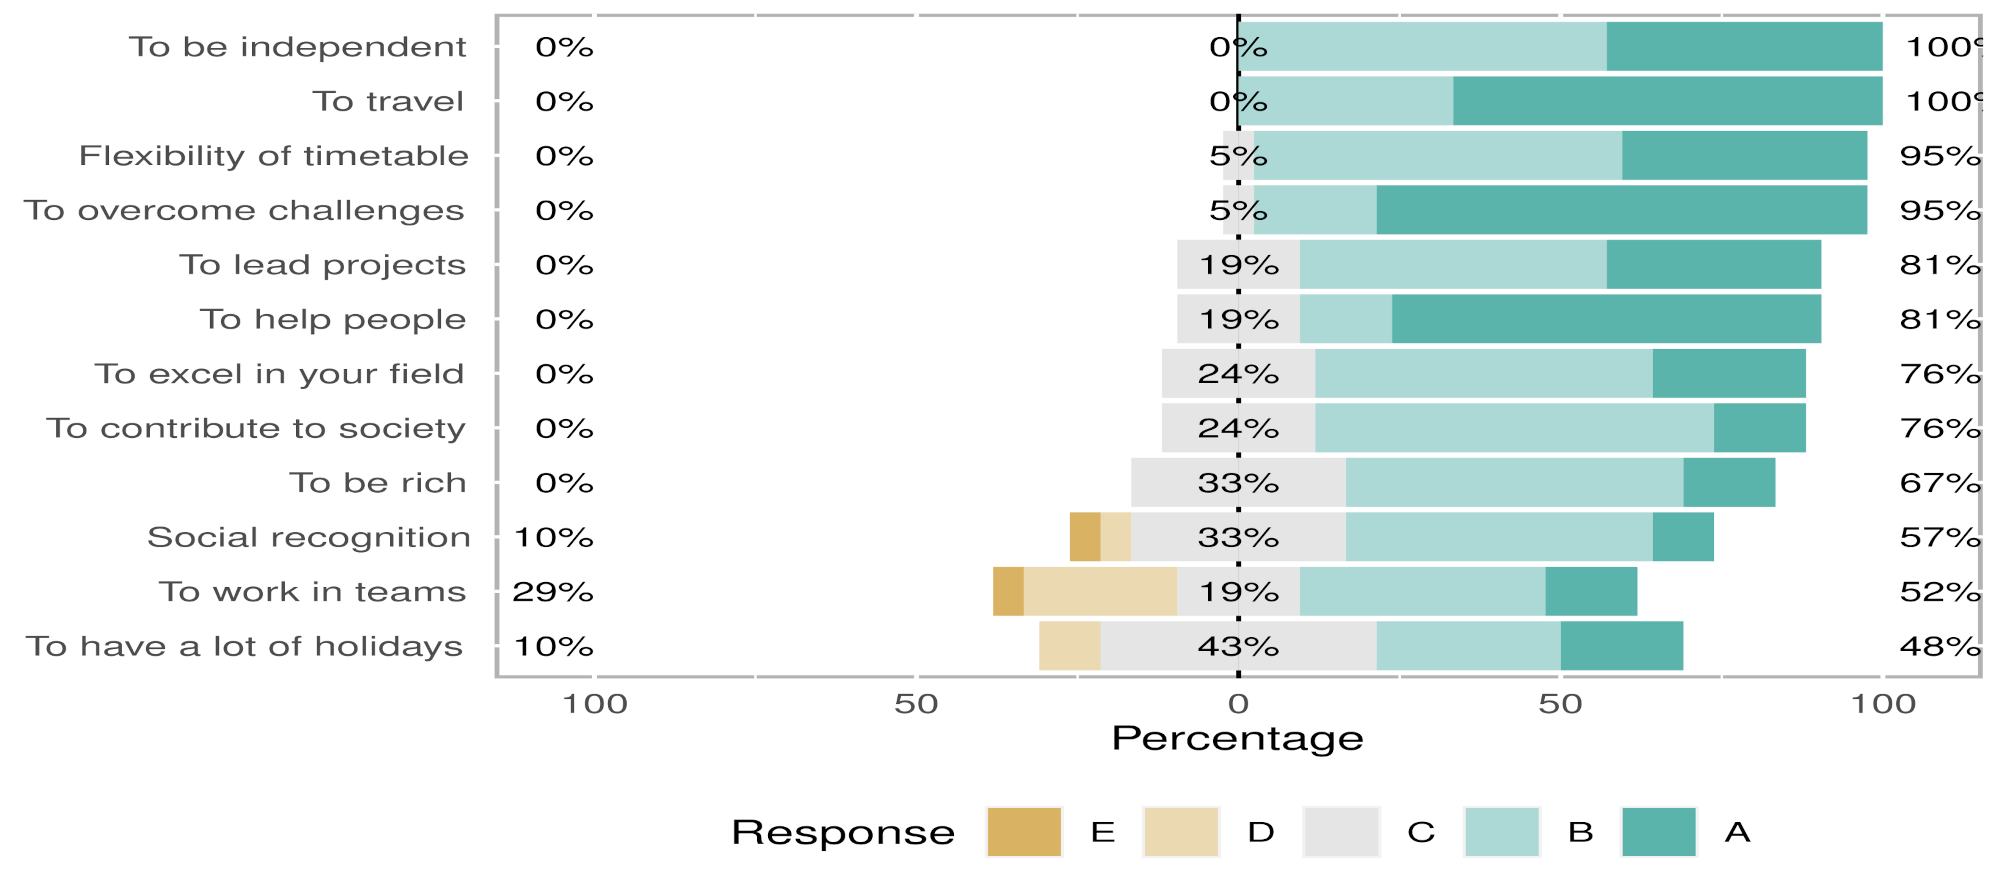Click the 'Response' legend title
Image resolution: width=2000 pixels, height=879 pixels.
[x=843, y=833]
